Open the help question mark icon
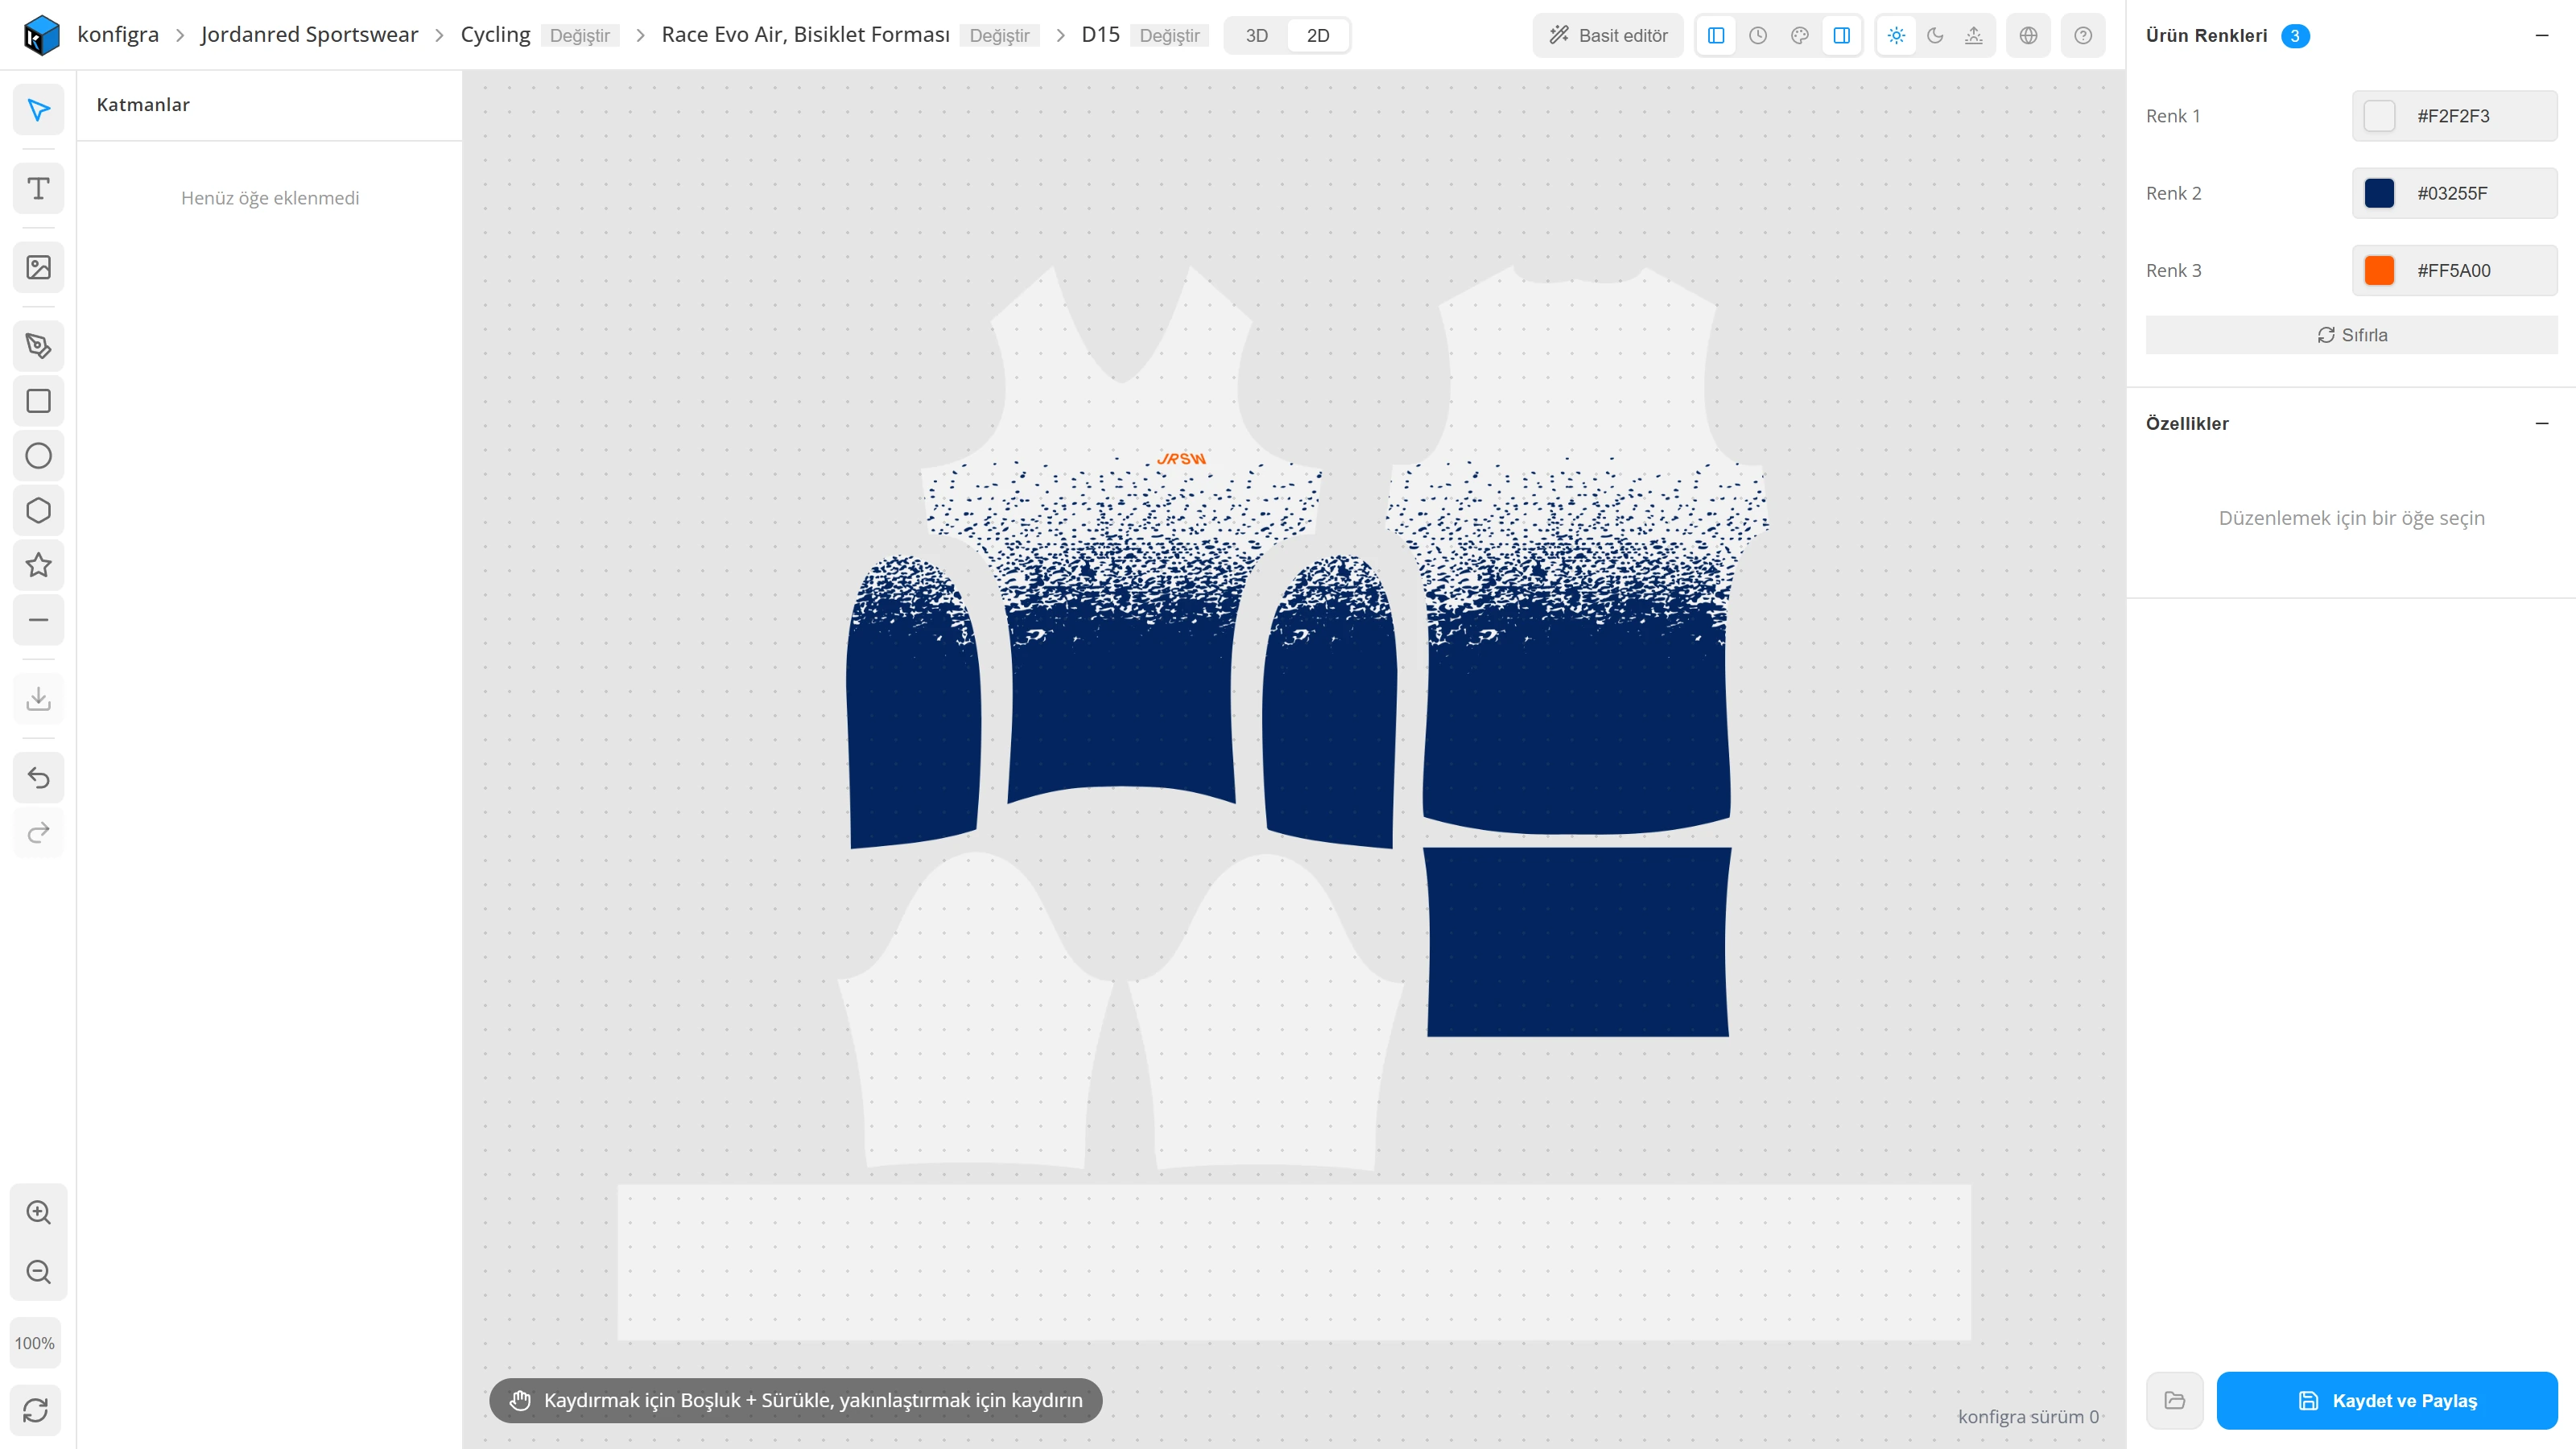 [x=2083, y=35]
